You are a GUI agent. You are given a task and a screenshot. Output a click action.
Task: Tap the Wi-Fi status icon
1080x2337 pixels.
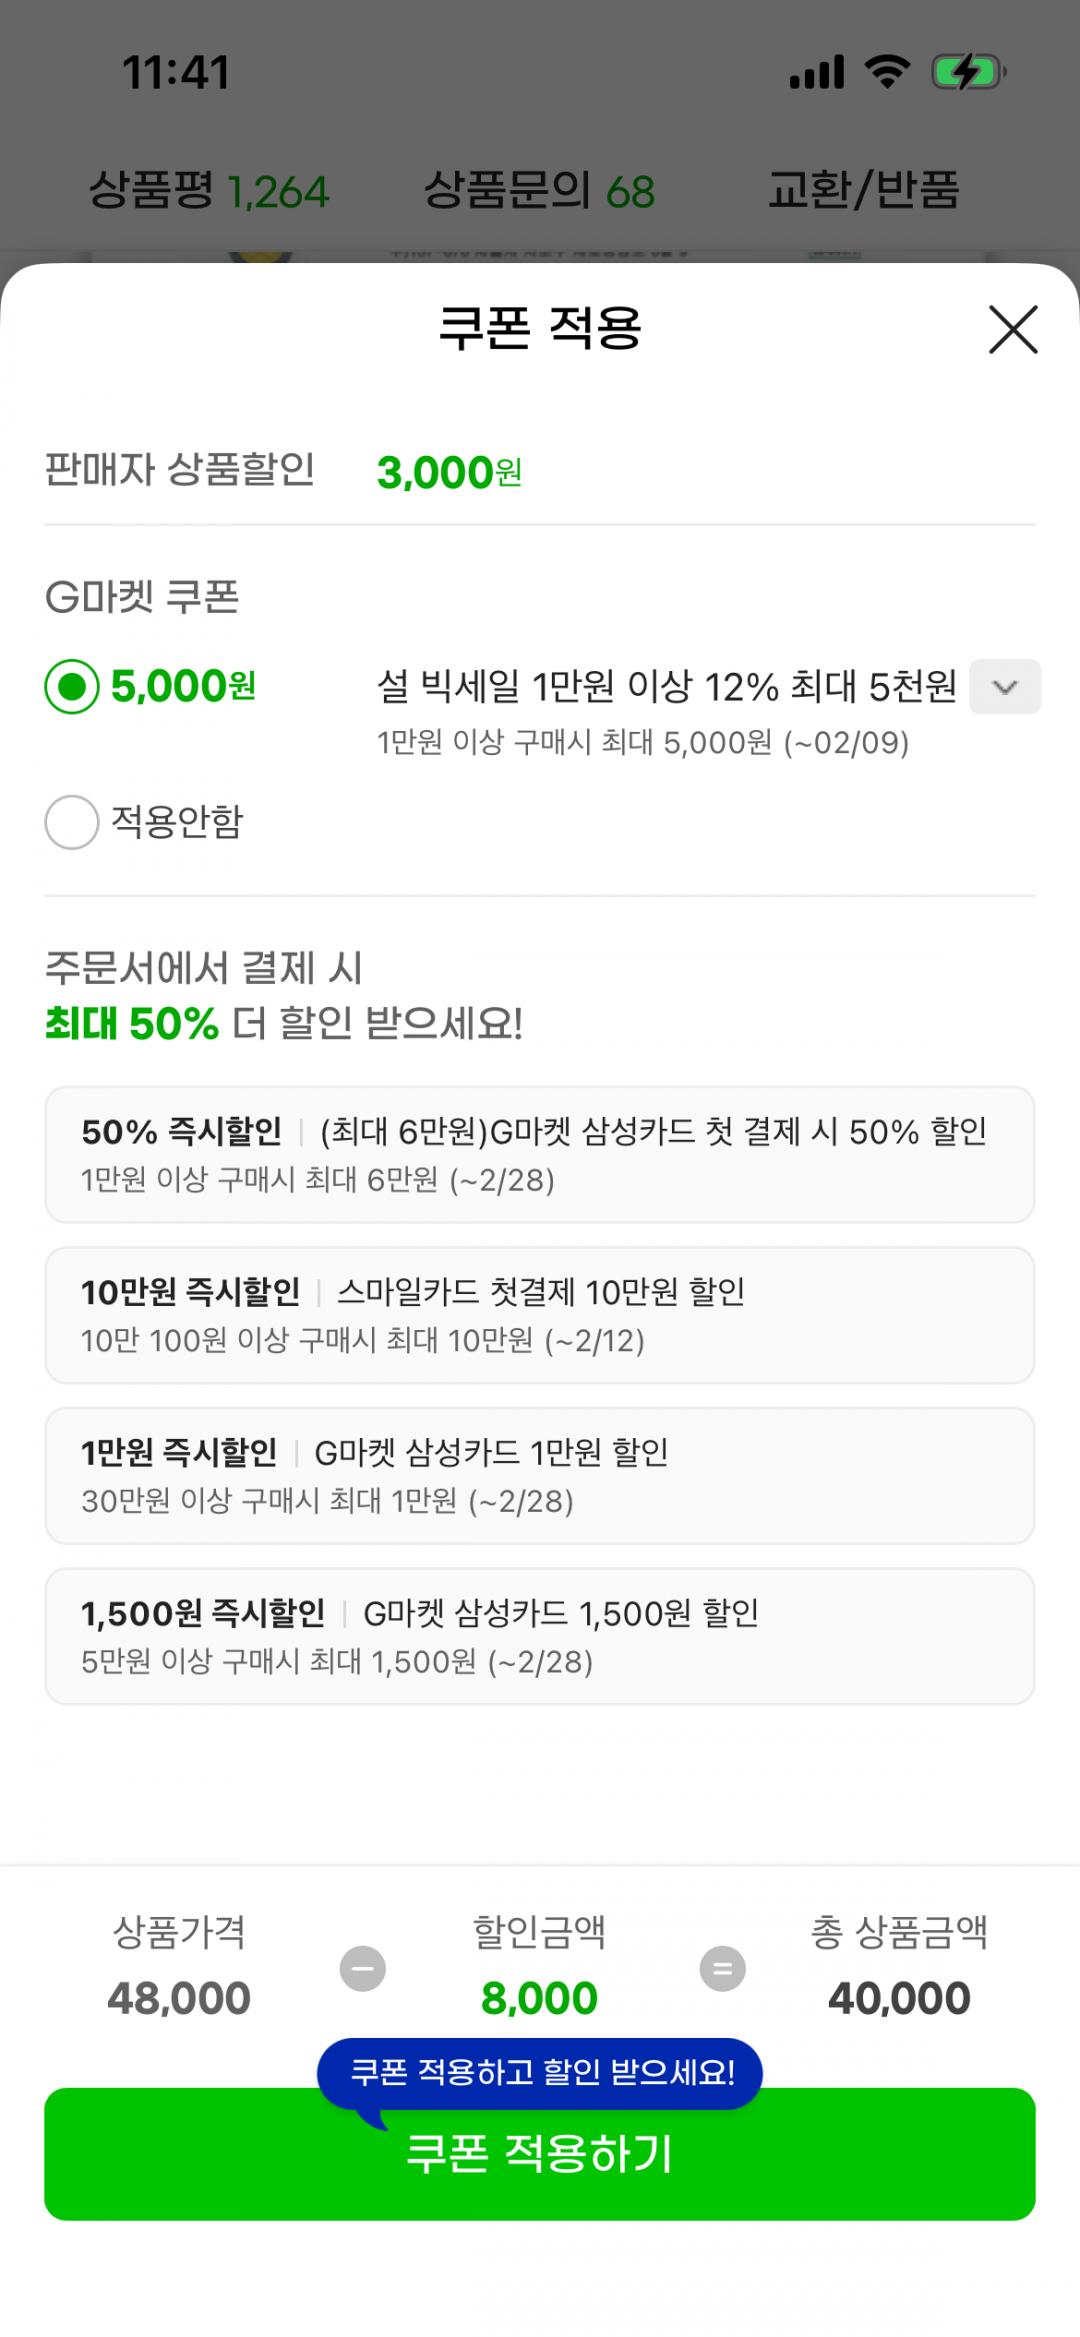click(887, 73)
